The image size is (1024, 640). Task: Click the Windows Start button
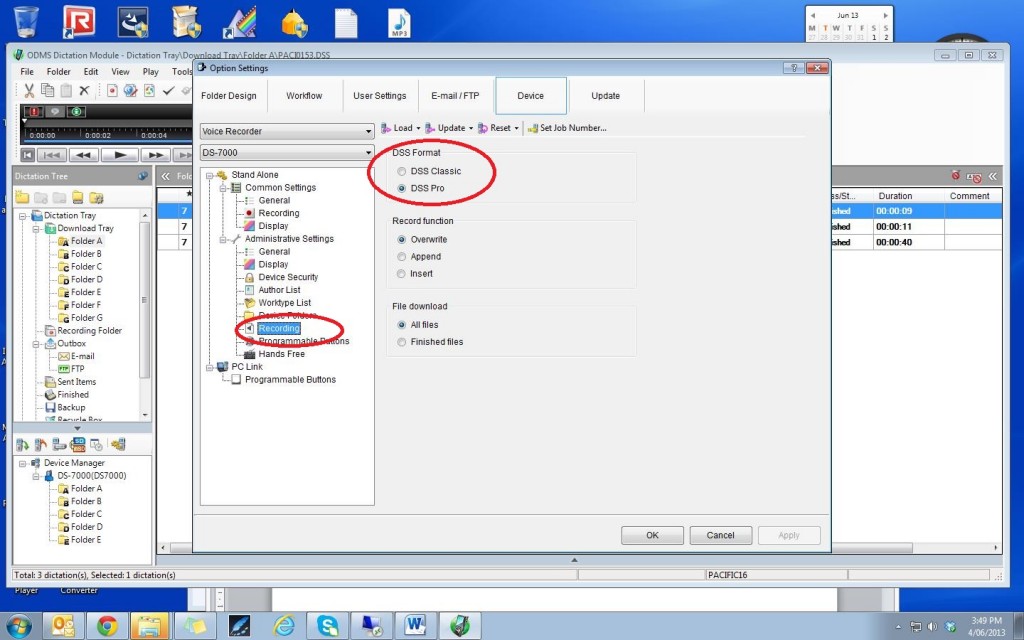pos(18,626)
